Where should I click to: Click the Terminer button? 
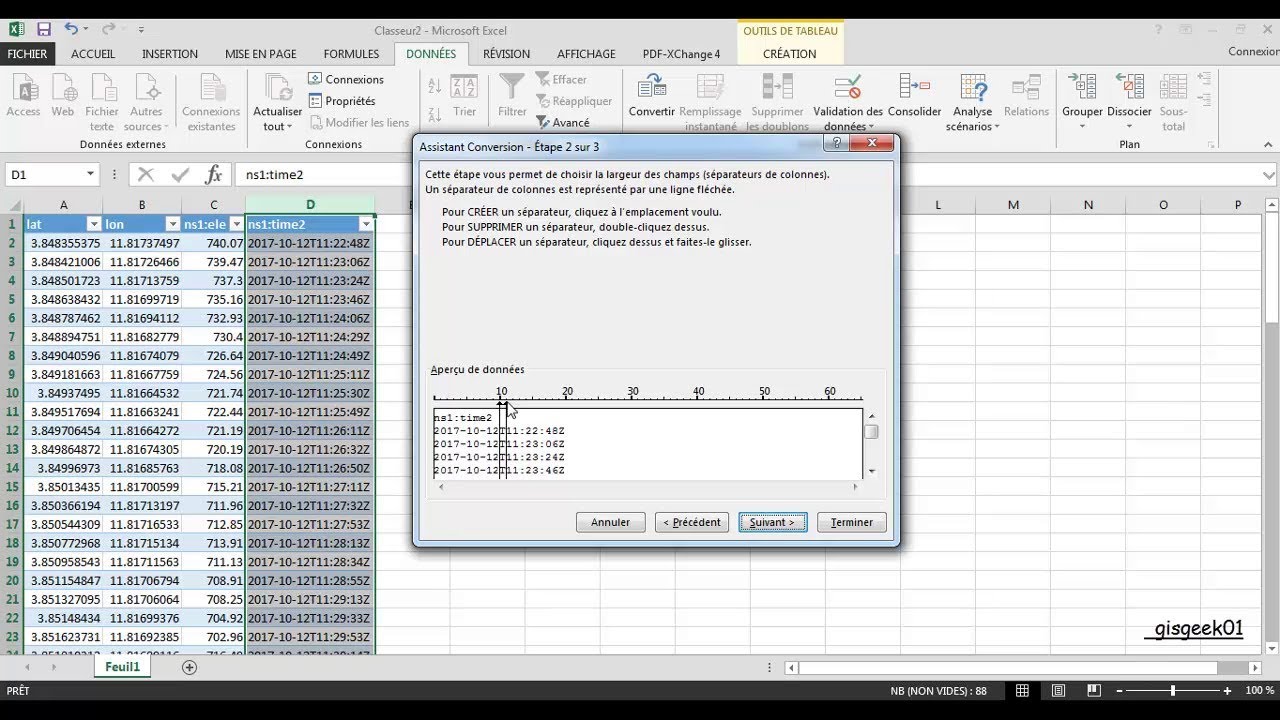(851, 522)
